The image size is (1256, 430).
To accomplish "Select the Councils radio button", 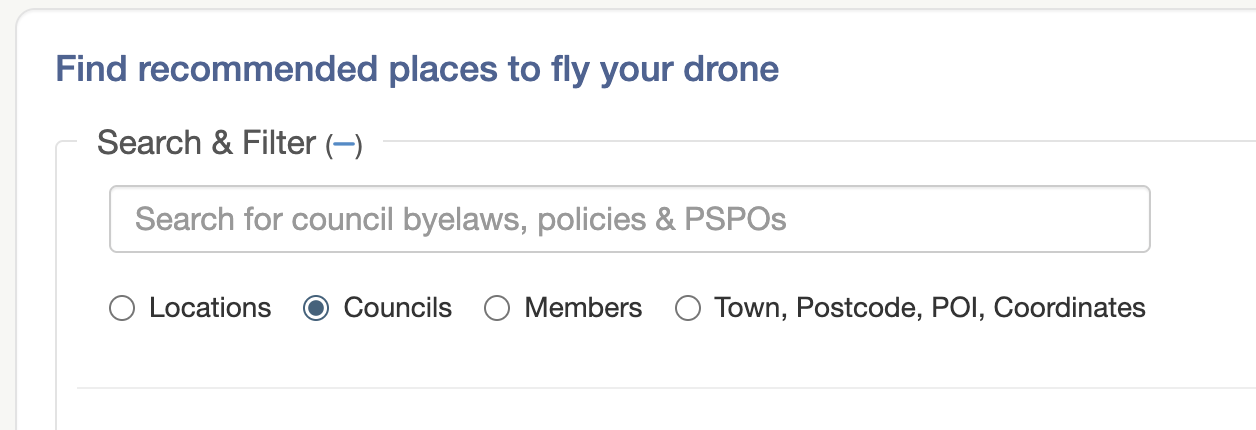I will (x=316, y=309).
